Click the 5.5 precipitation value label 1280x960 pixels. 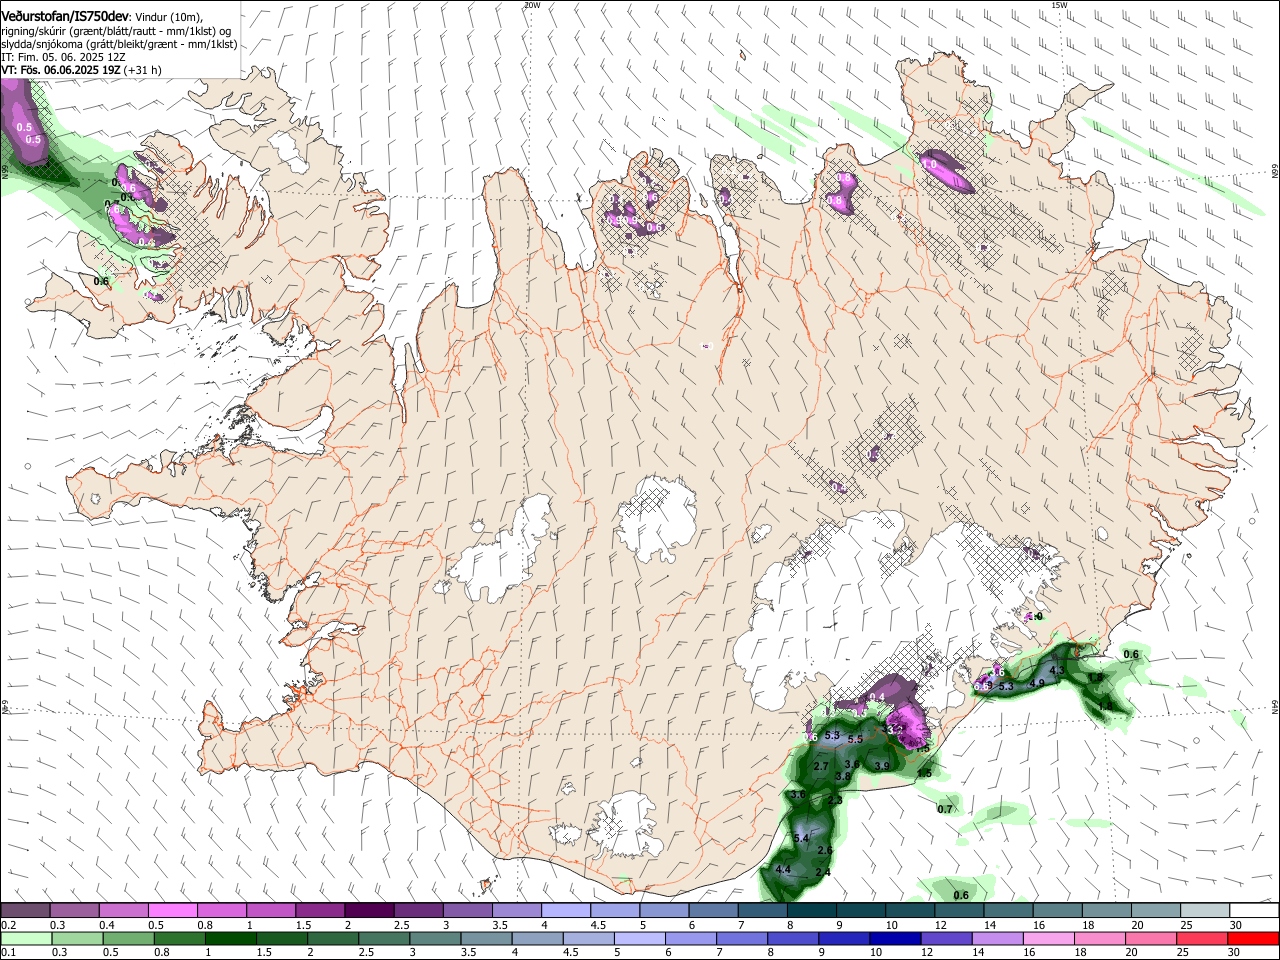pos(856,739)
